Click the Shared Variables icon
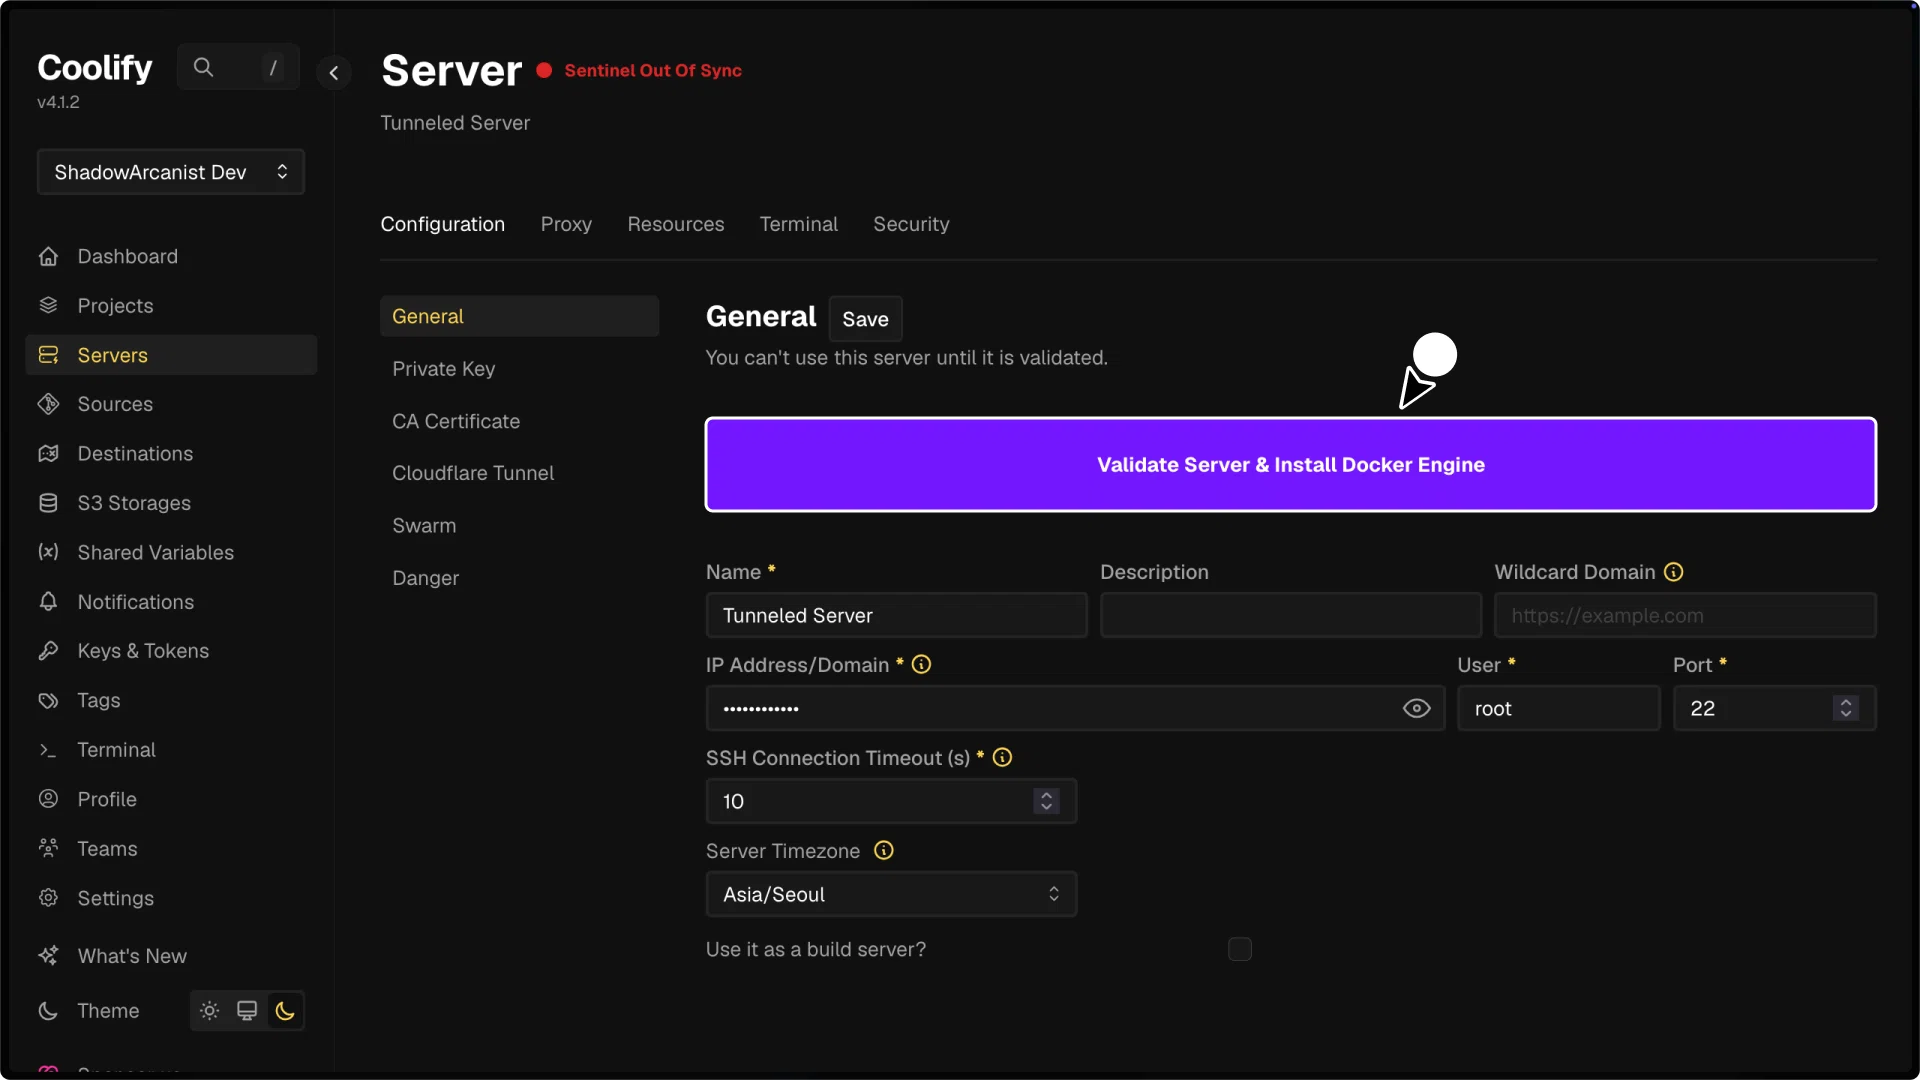The image size is (1920, 1080). click(x=48, y=552)
